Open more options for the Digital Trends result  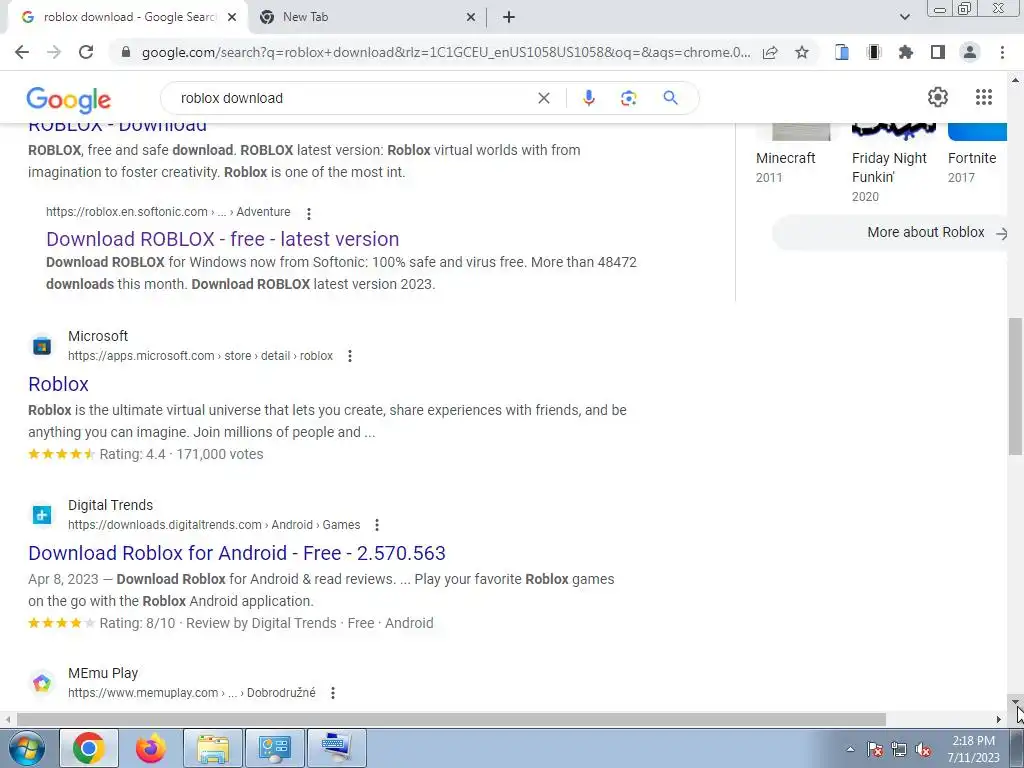377,525
